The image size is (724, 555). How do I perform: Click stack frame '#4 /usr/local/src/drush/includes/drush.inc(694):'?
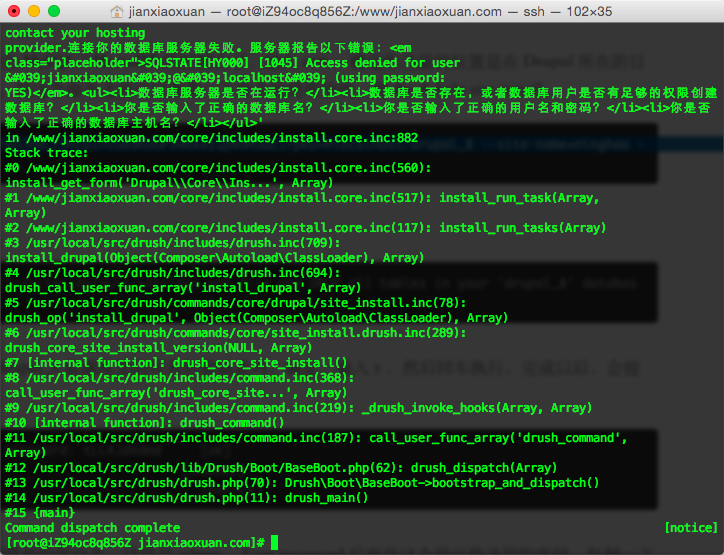pos(173,273)
